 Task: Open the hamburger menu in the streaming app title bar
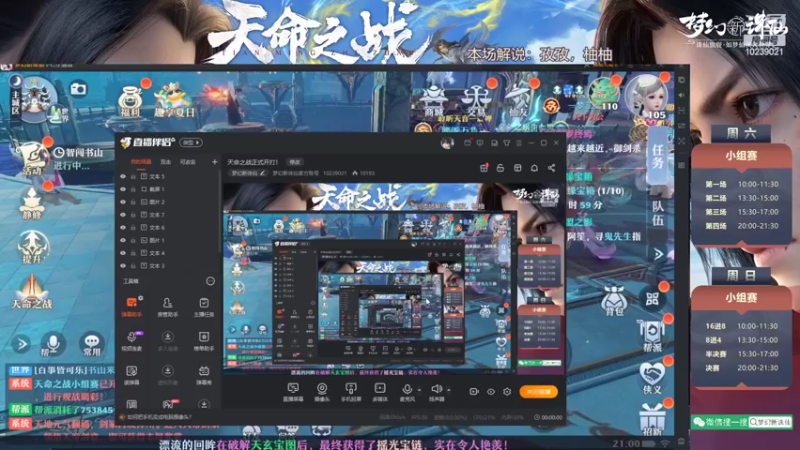(519, 143)
